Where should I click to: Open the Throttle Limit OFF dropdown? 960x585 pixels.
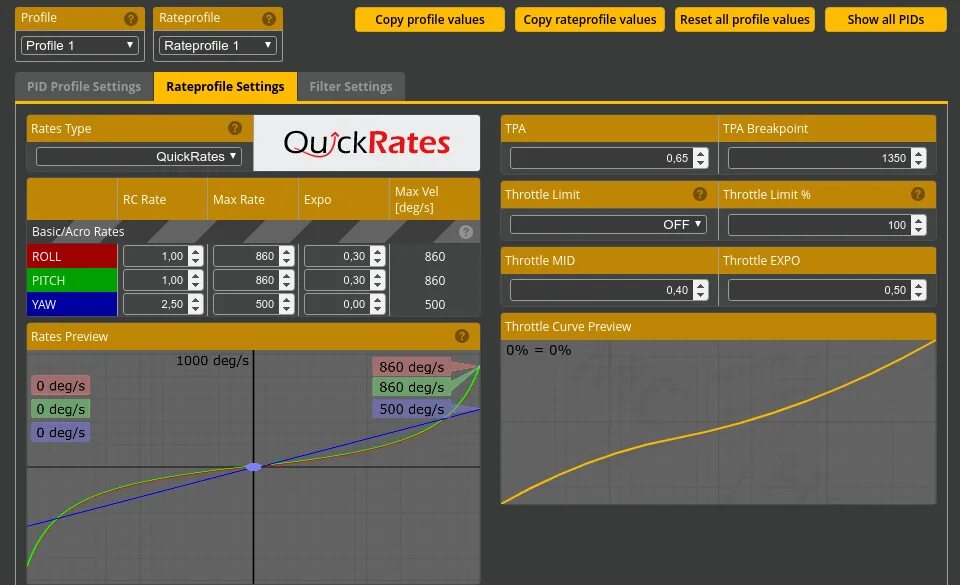tap(609, 225)
